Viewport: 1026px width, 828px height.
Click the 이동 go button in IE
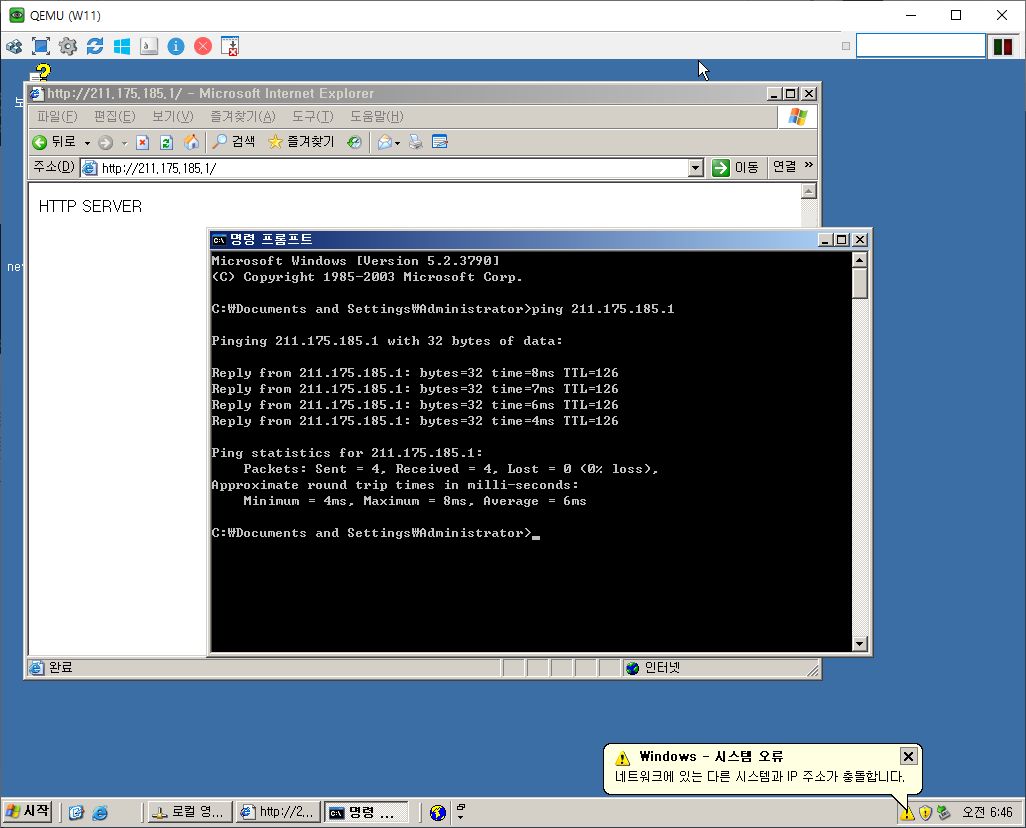point(735,168)
